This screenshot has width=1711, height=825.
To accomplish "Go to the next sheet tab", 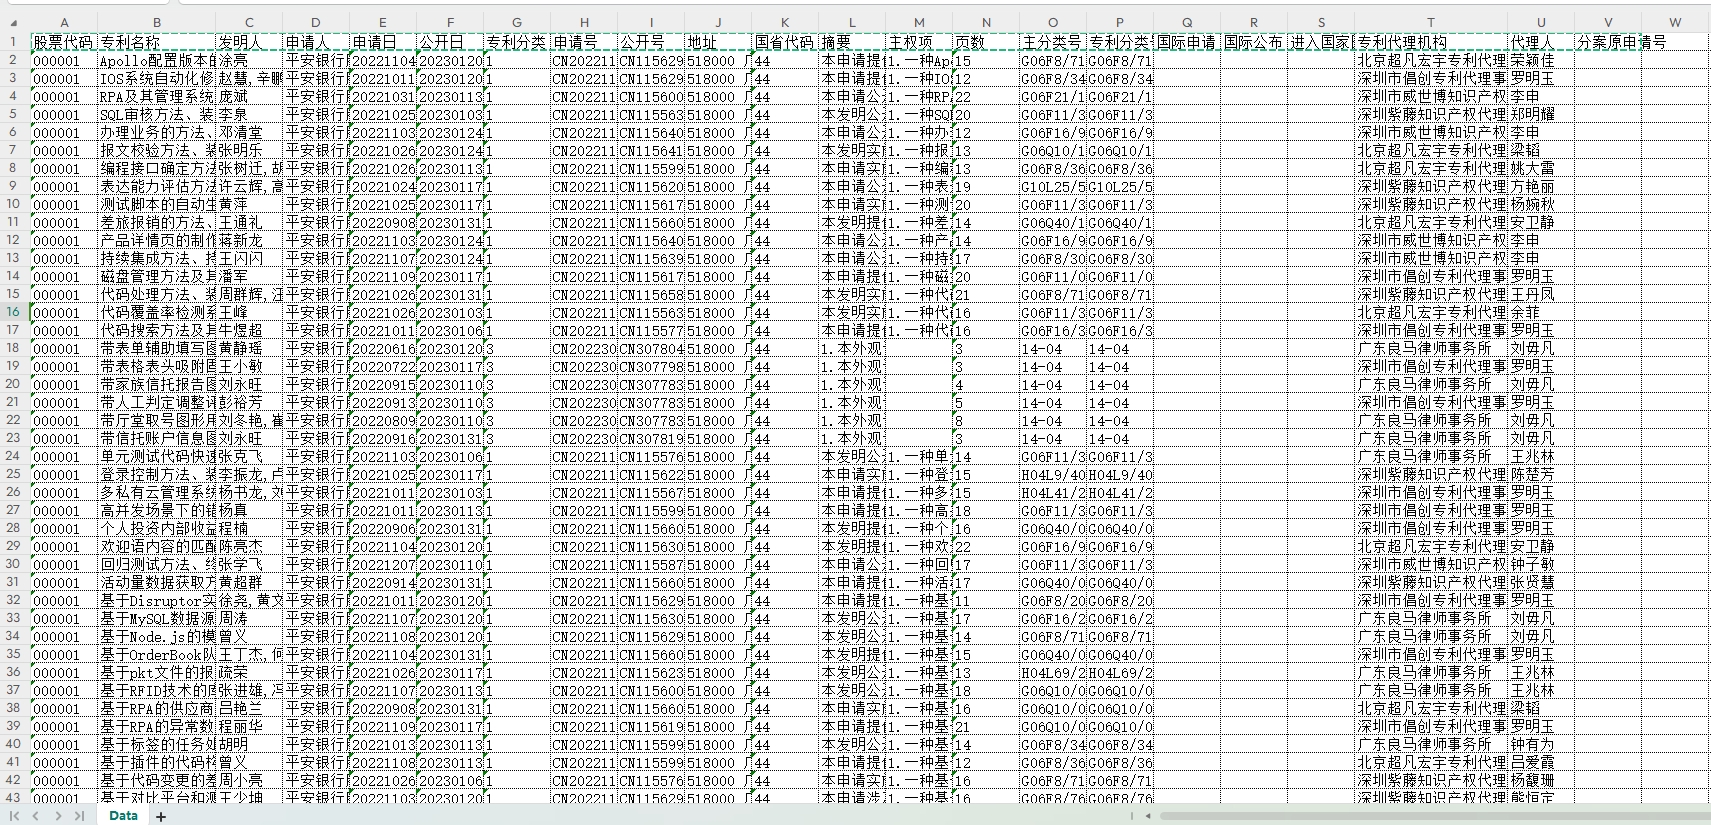I will coord(58,816).
